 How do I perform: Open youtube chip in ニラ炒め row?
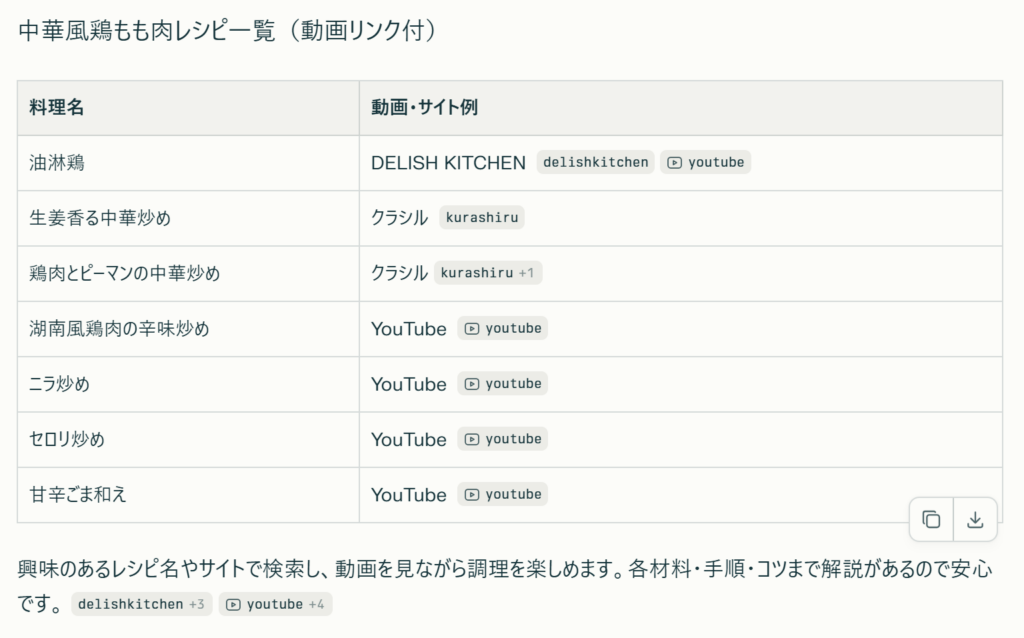[x=503, y=384]
